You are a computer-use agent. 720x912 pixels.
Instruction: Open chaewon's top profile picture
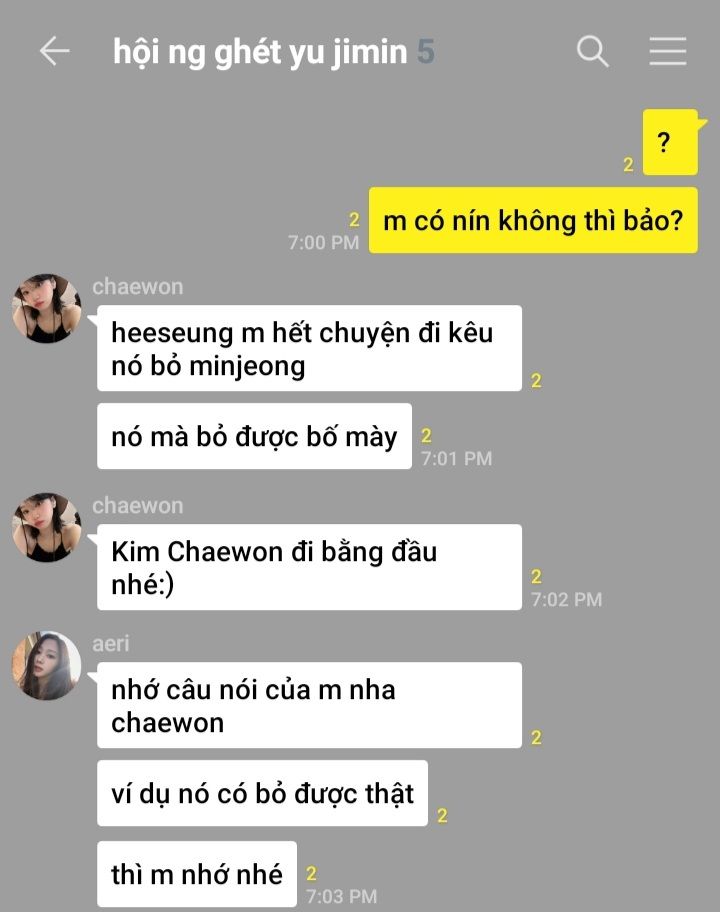click(x=47, y=308)
